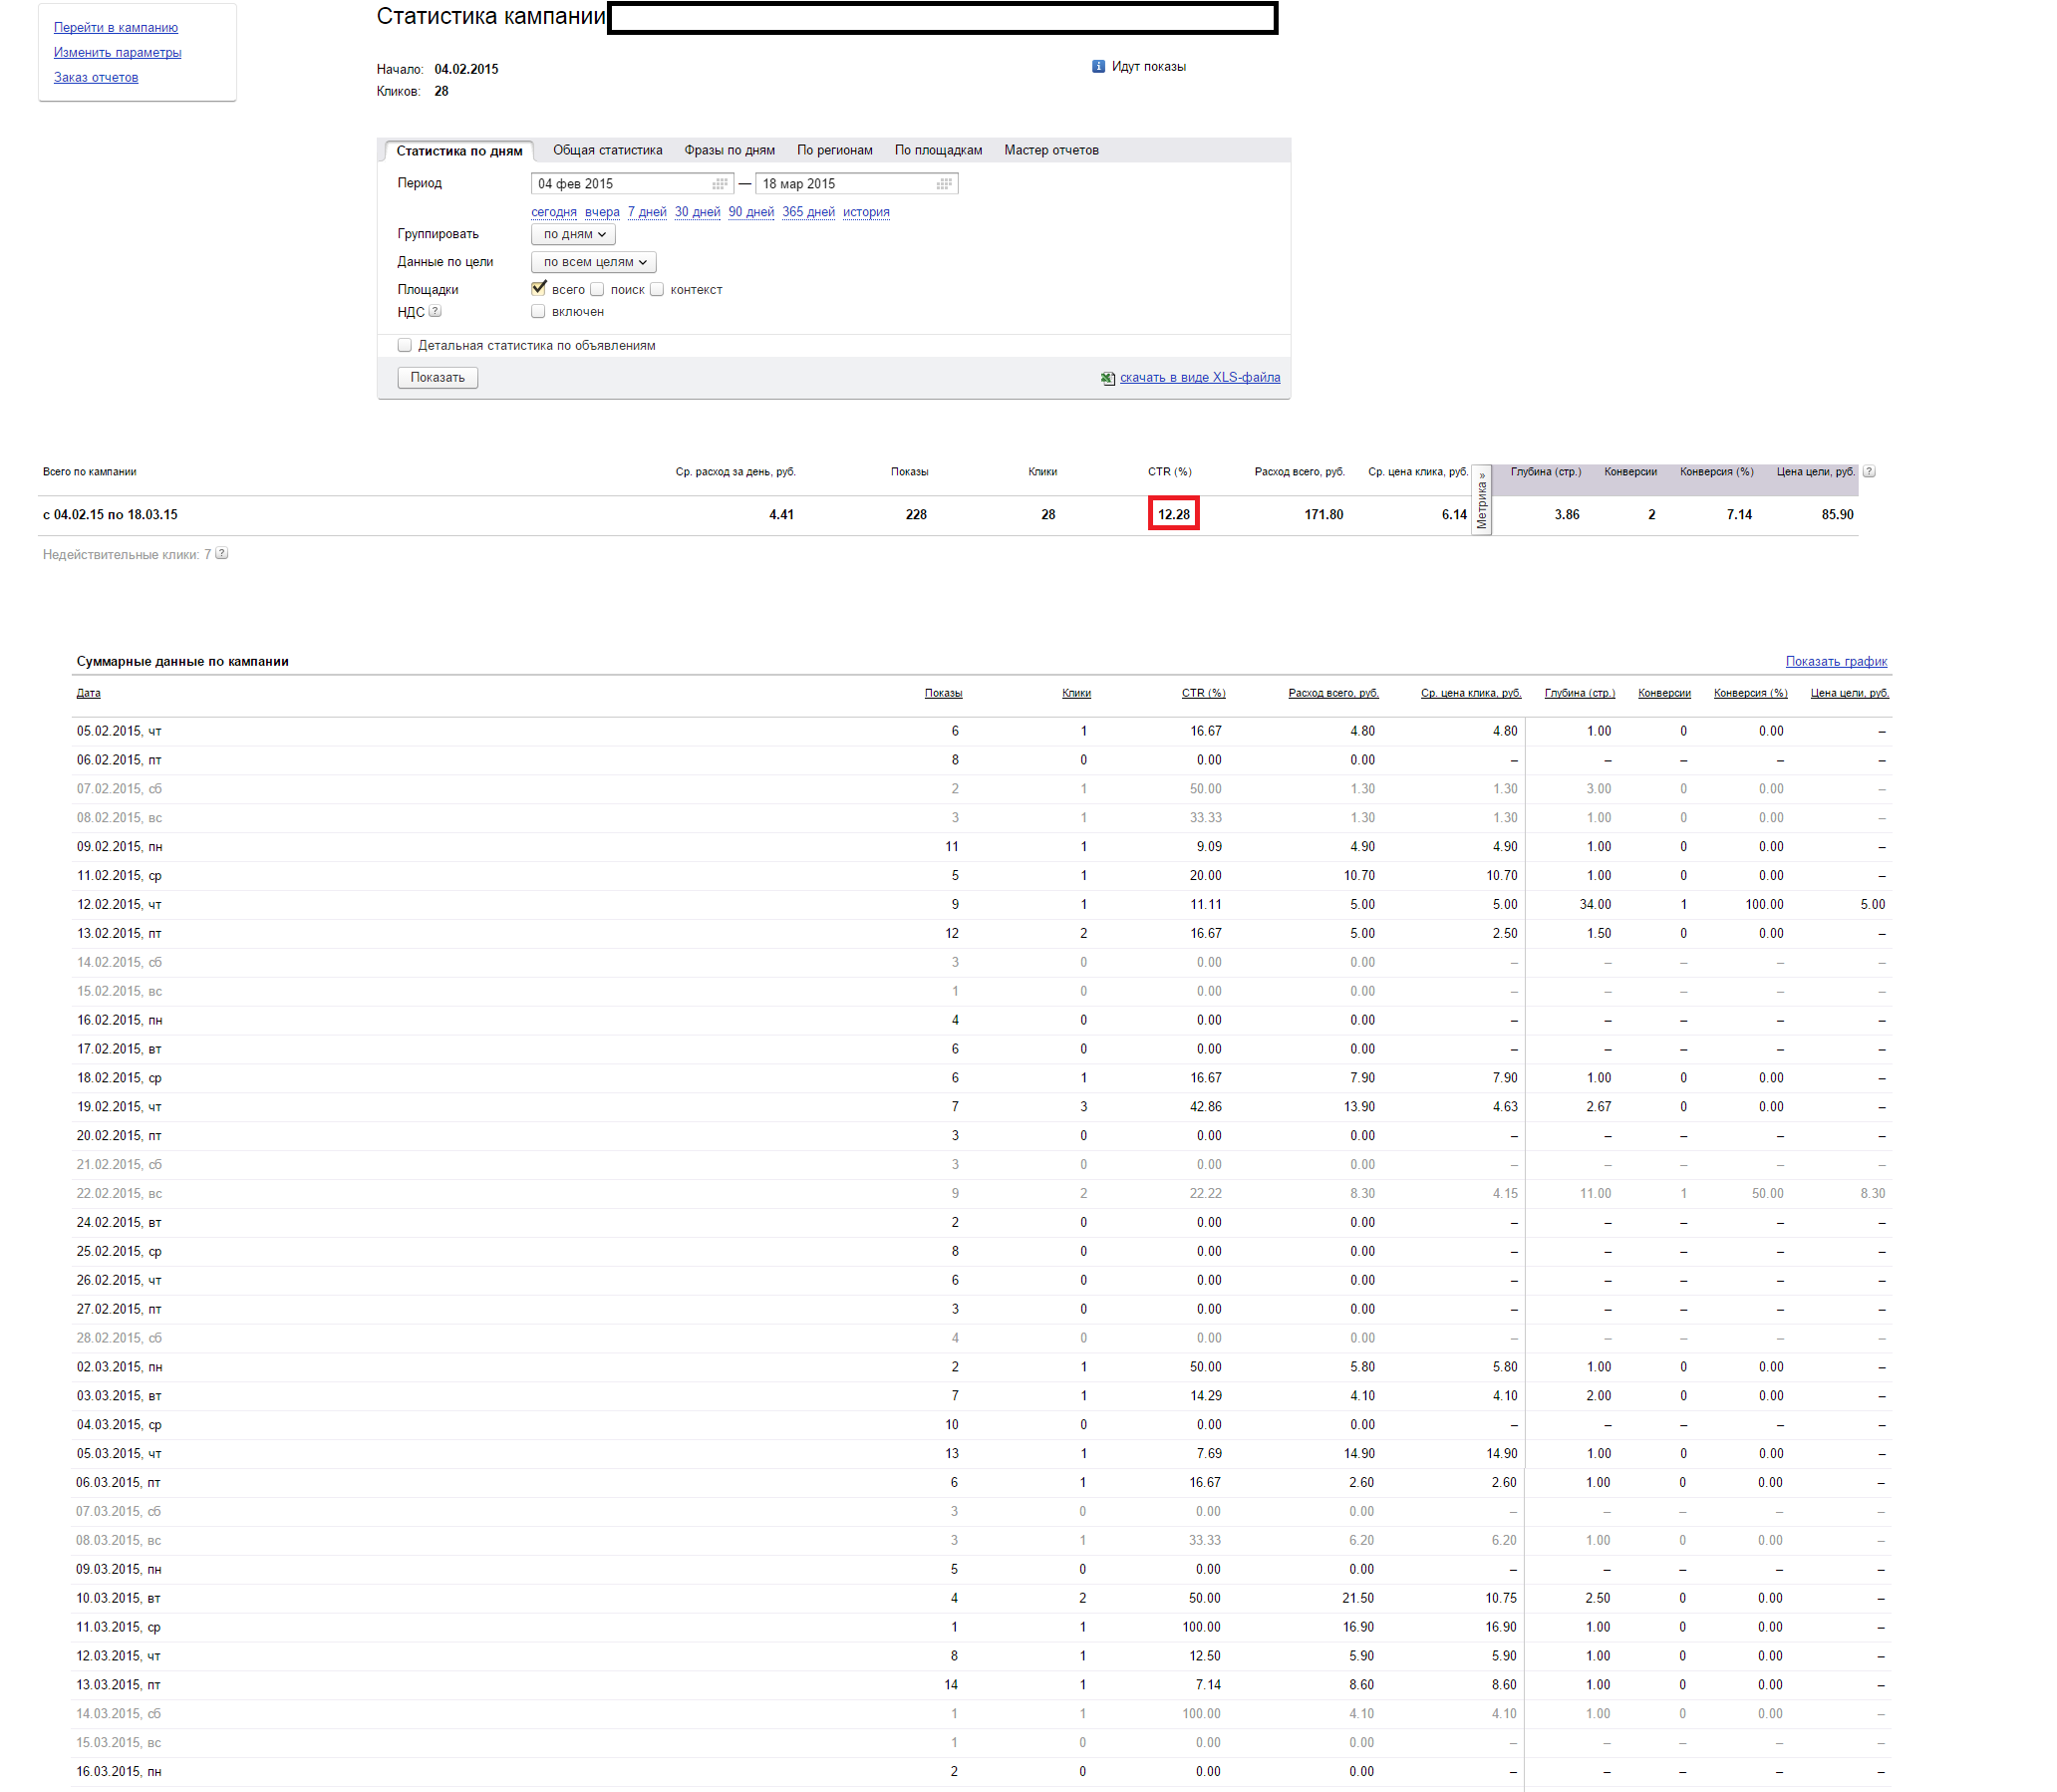
Task: Enable the 'контекст' platform checkbox
Action: (x=657, y=290)
